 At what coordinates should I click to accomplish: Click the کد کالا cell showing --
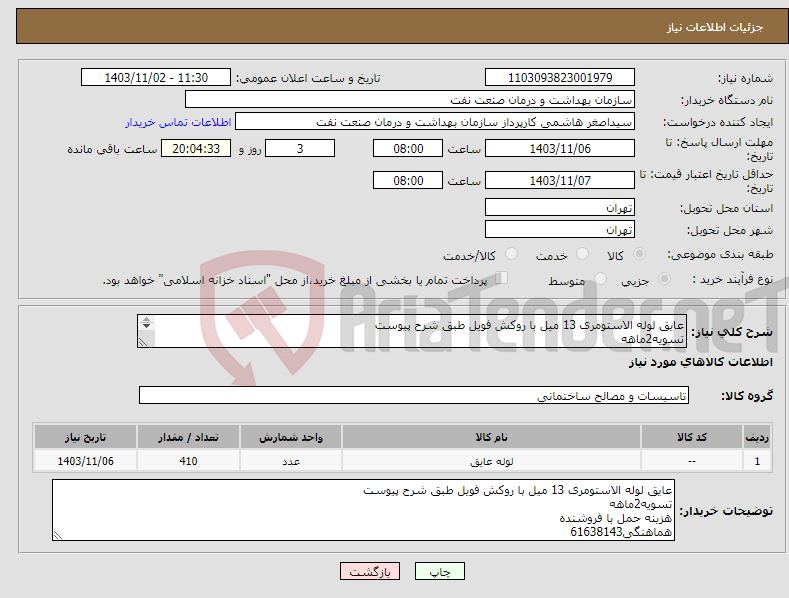point(692,461)
